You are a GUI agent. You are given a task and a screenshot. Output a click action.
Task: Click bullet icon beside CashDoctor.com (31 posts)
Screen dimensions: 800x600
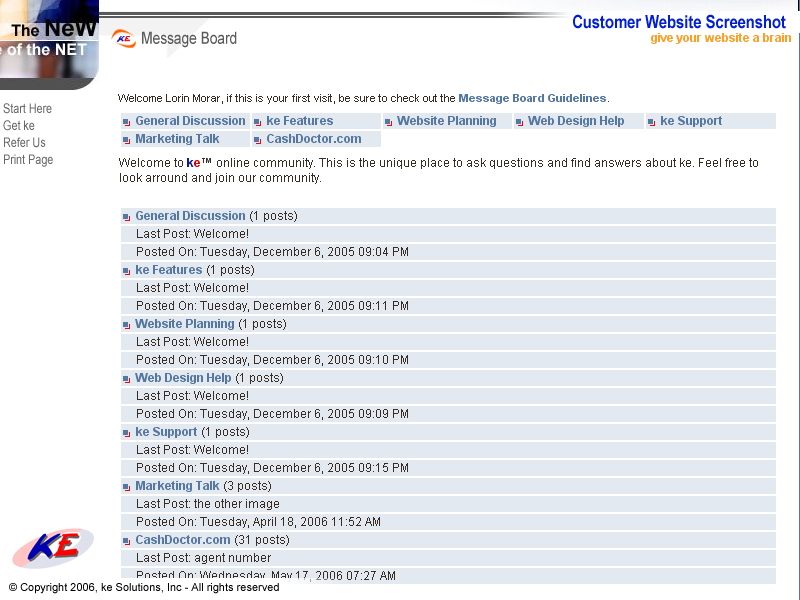click(x=127, y=541)
